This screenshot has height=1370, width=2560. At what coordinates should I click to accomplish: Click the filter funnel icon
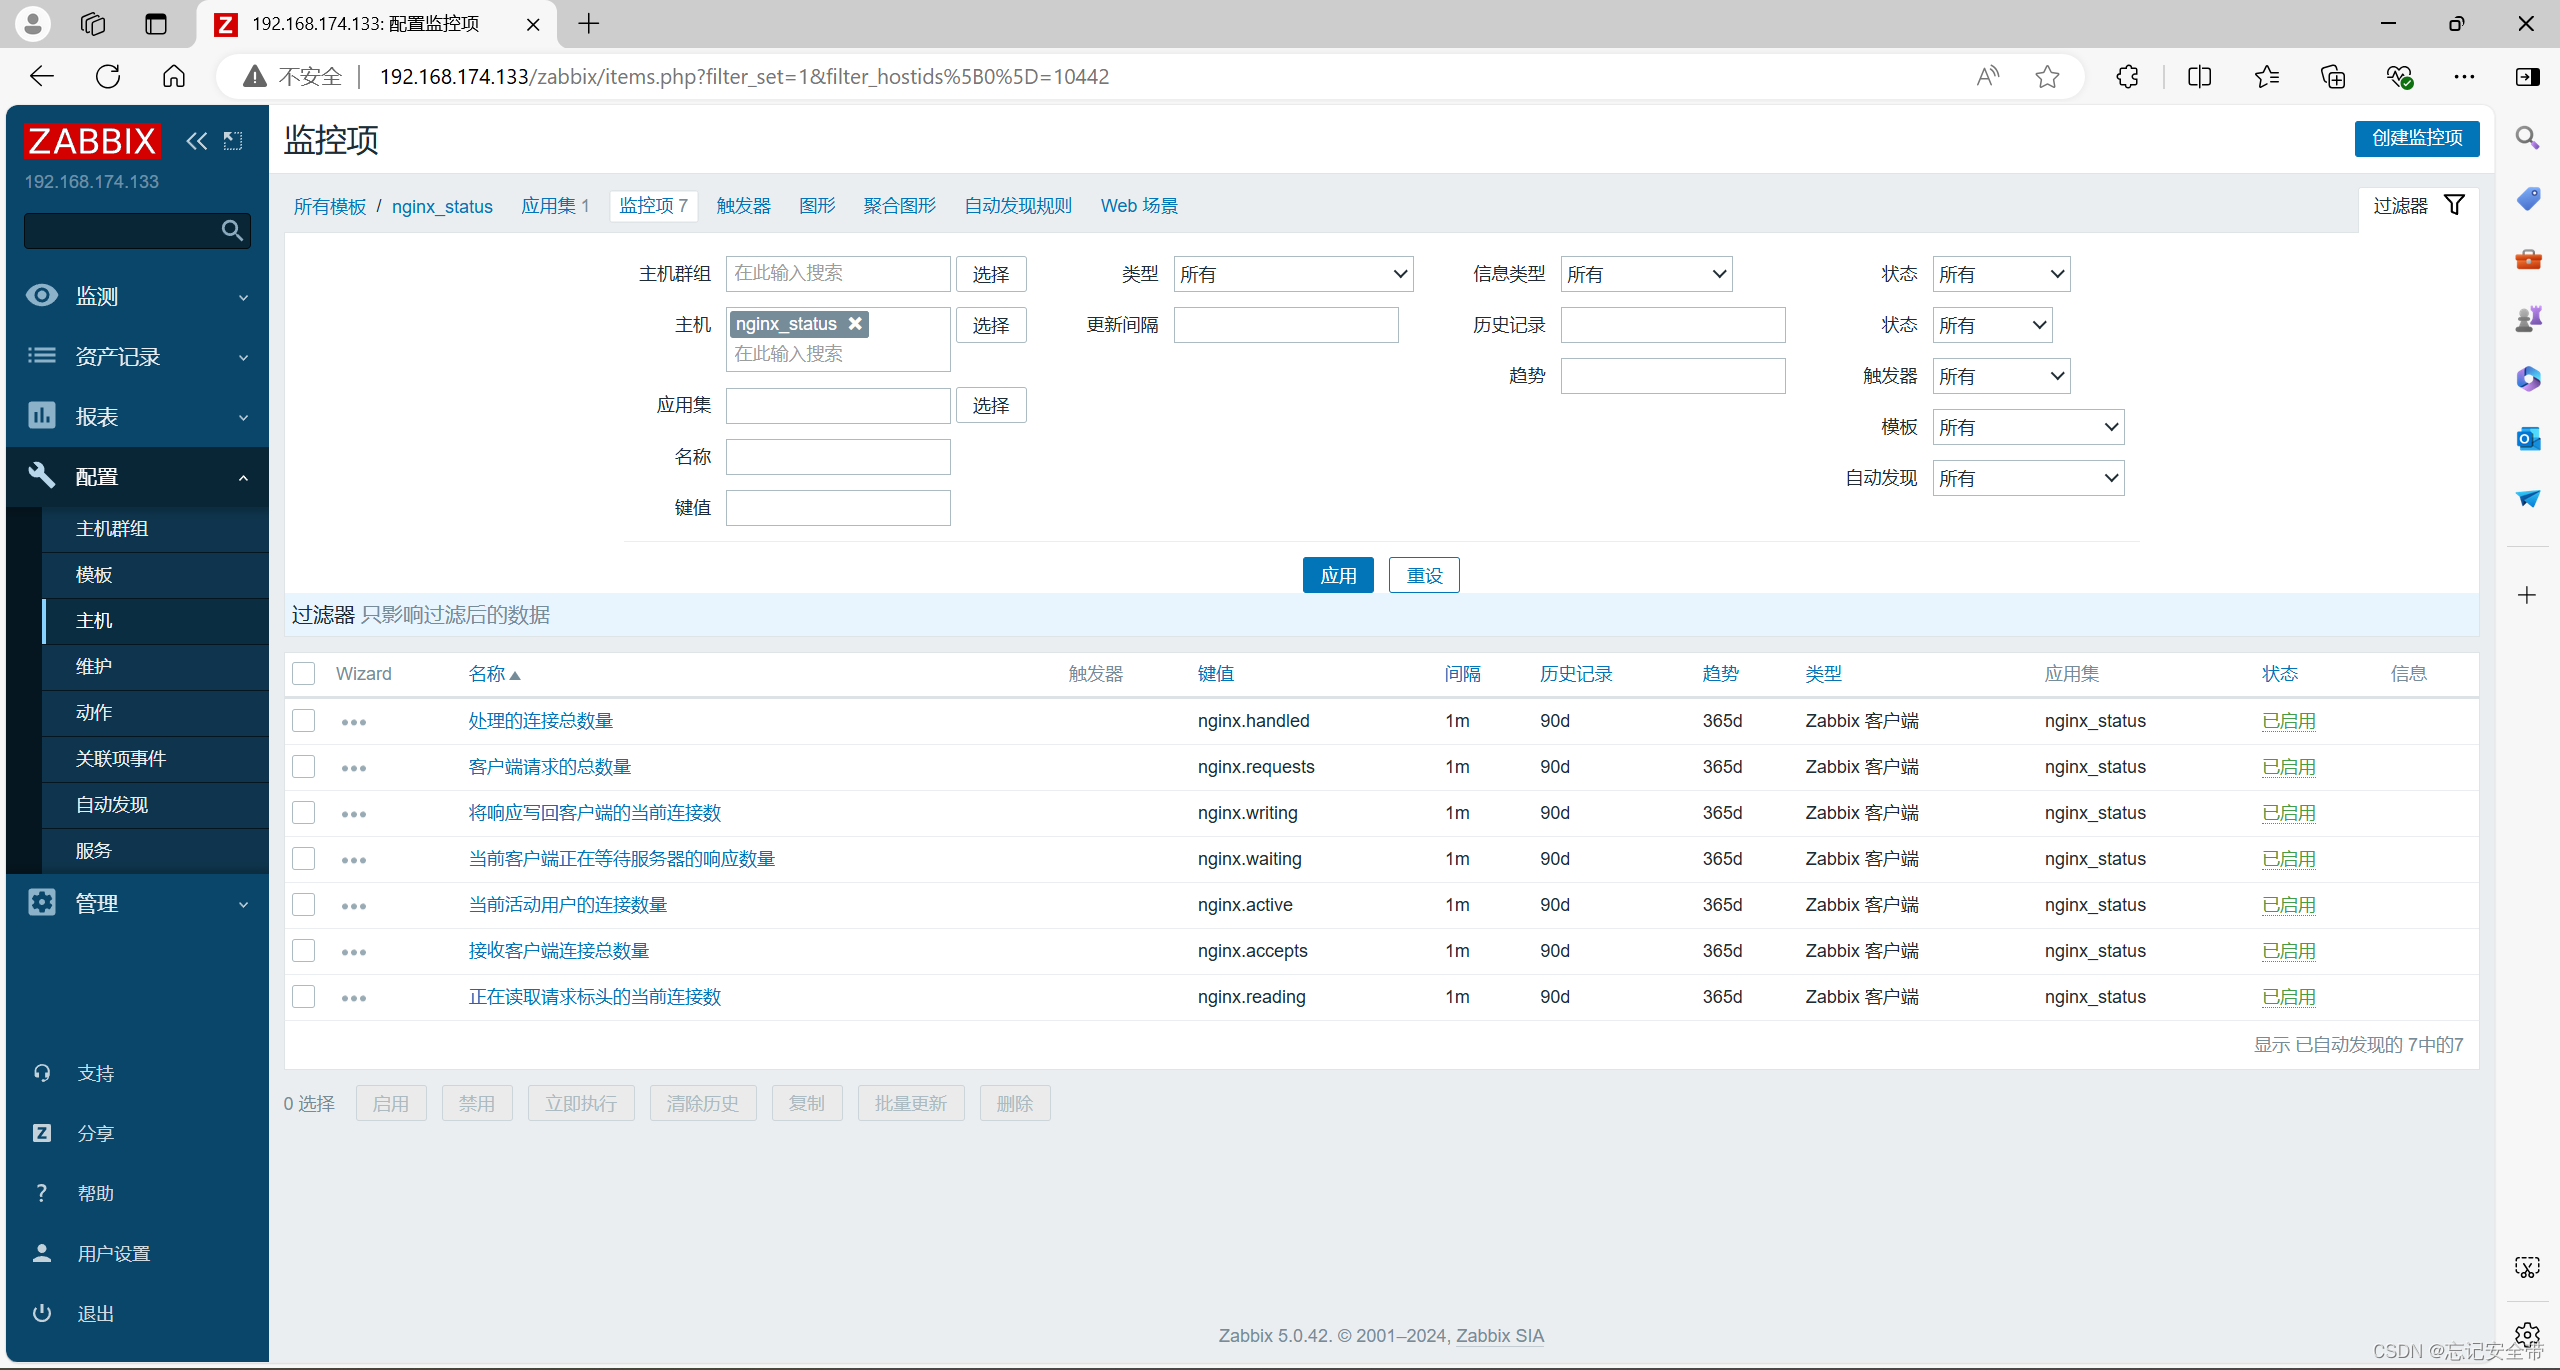(x=2454, y=205)
